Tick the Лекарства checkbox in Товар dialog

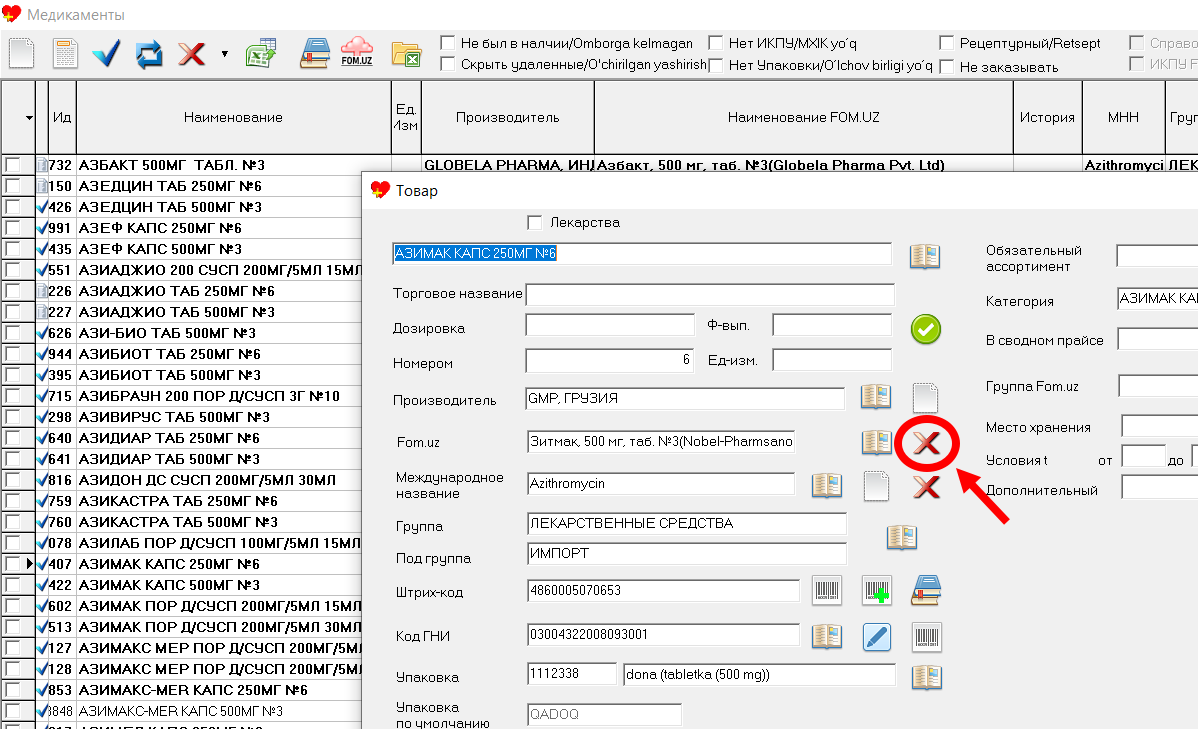(x=535, y=222)
